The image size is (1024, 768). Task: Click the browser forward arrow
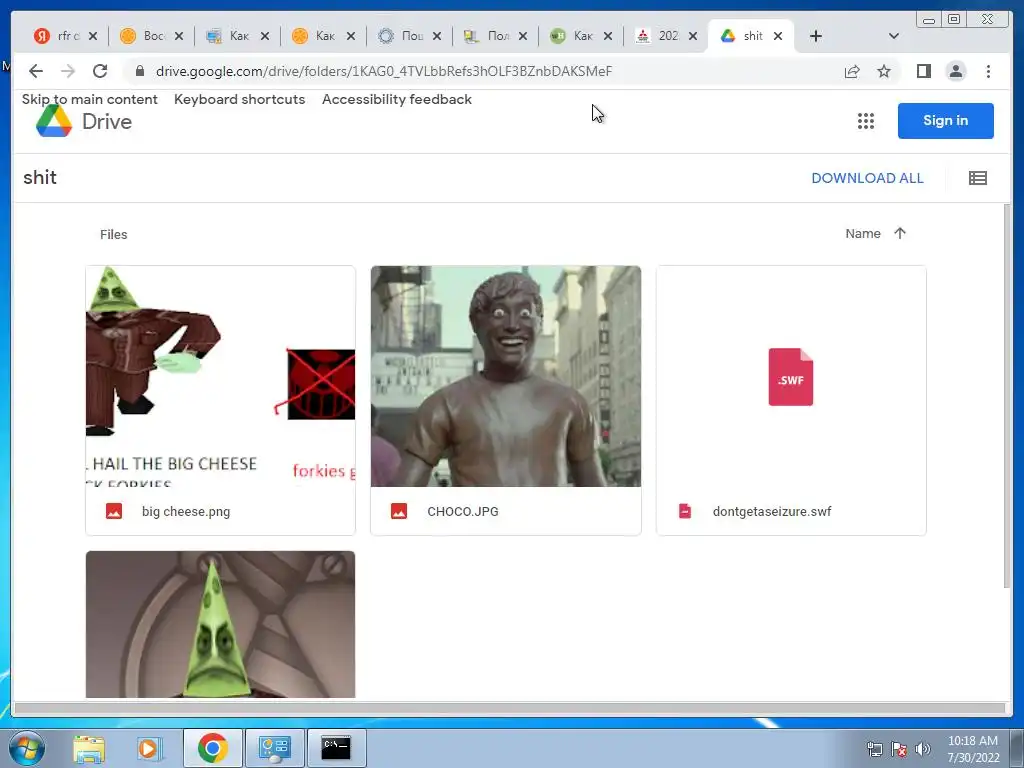pyautogui.click(x=68, y=71)
